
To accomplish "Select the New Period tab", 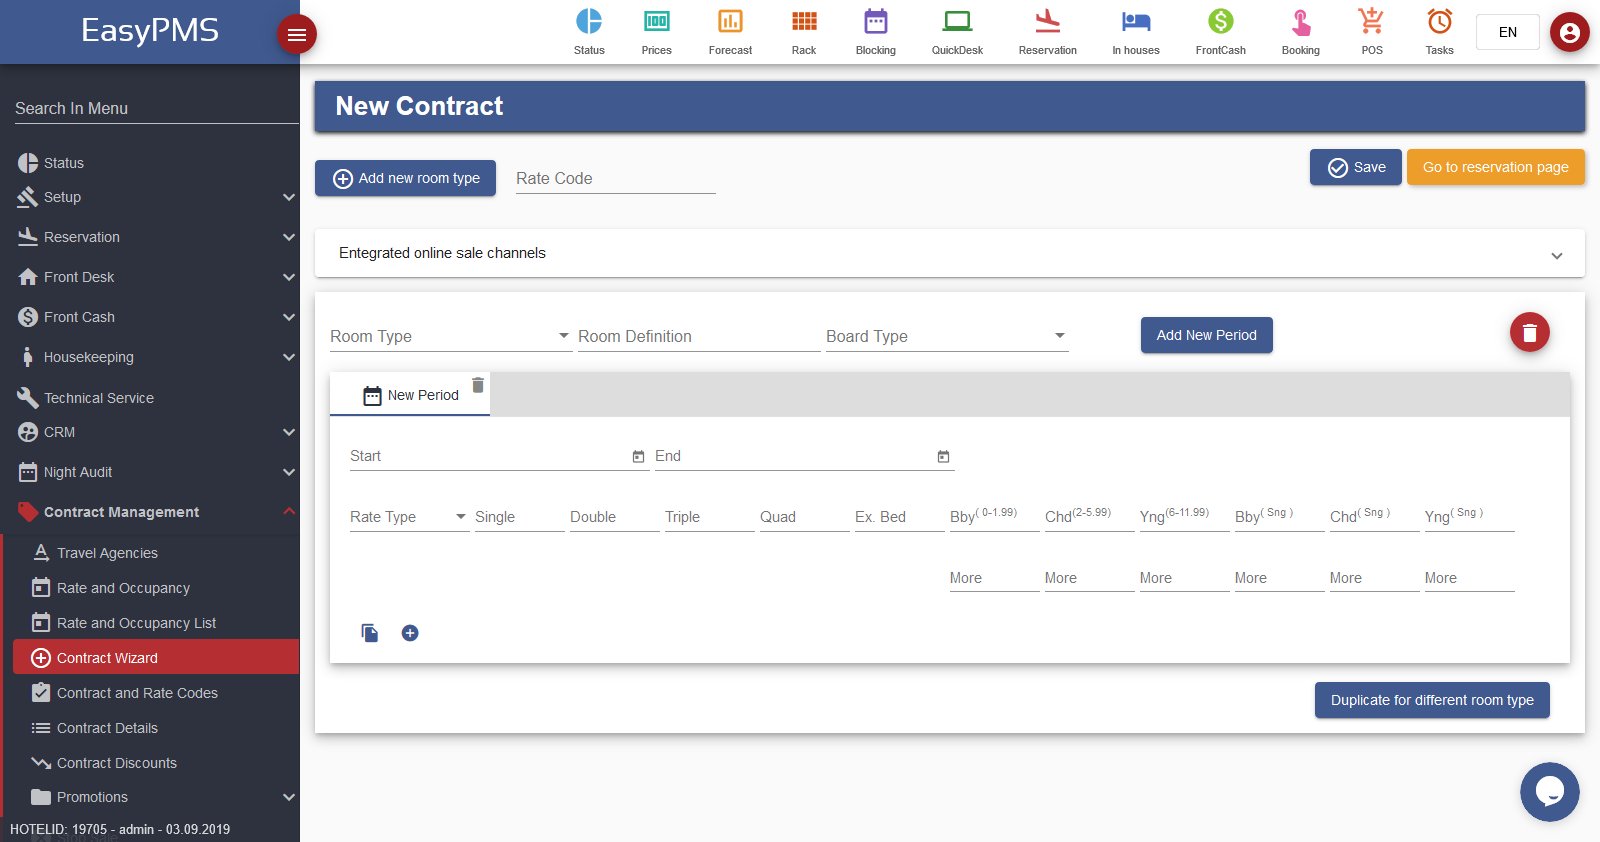I will click(410, 395).
